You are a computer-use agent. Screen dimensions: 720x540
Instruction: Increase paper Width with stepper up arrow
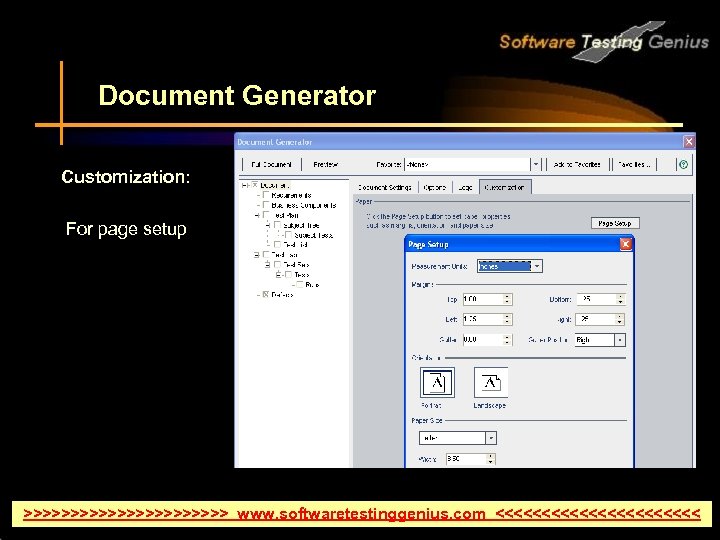click(491, 456)
